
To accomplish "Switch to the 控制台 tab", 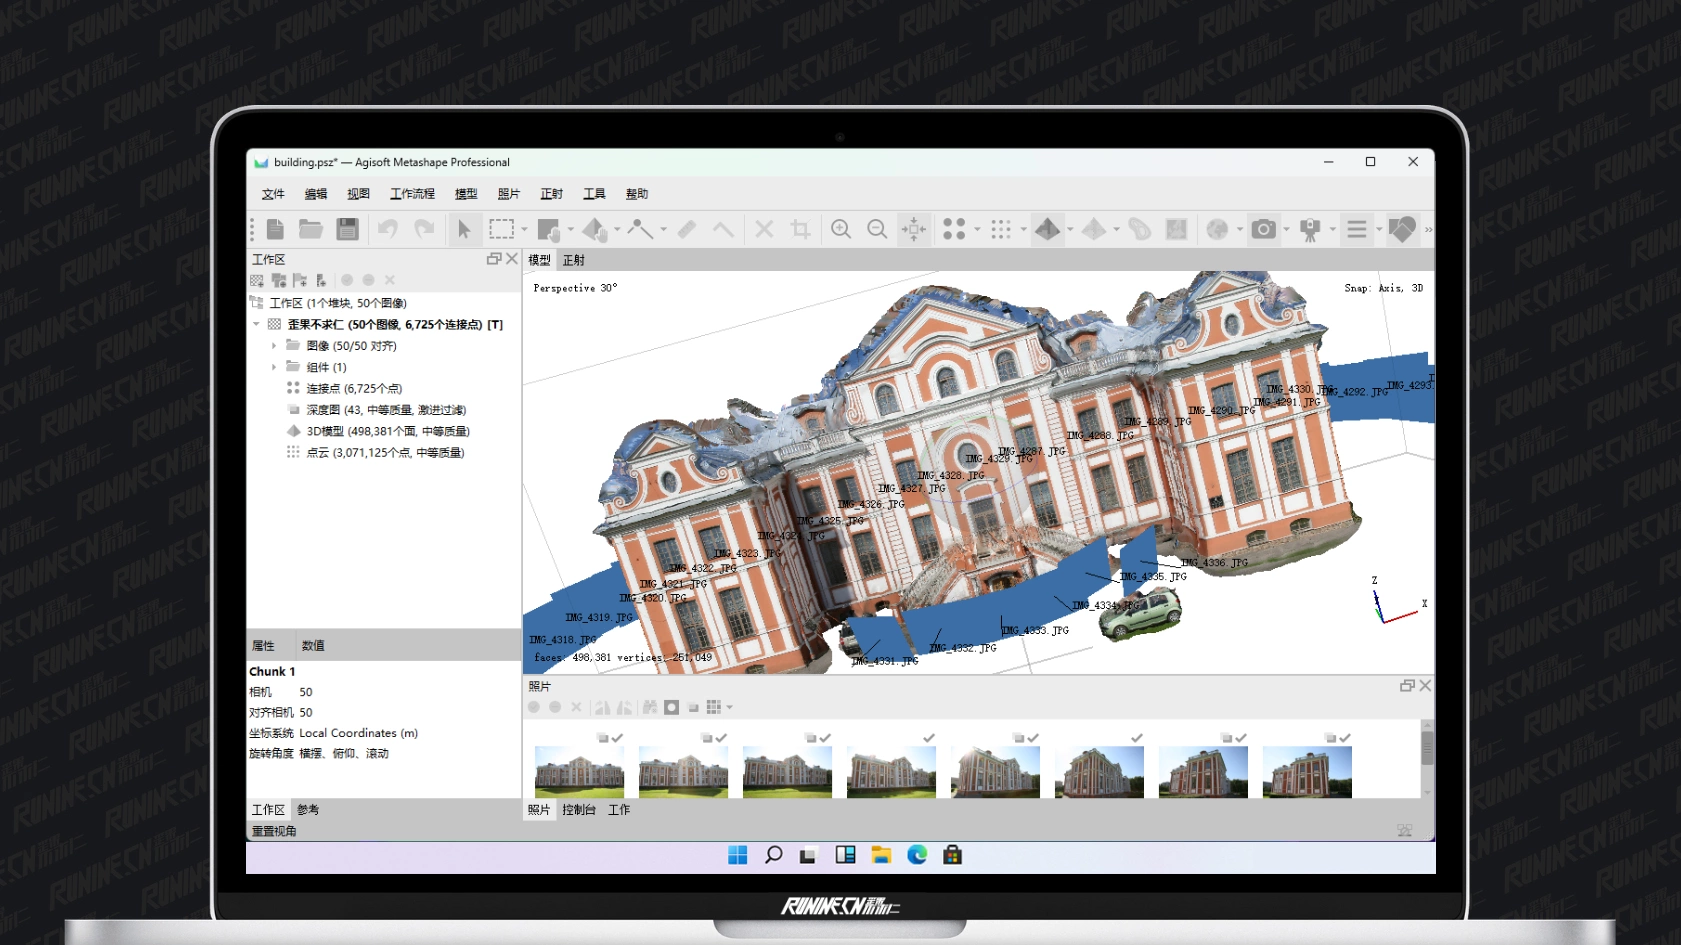I will pos(579,810).
